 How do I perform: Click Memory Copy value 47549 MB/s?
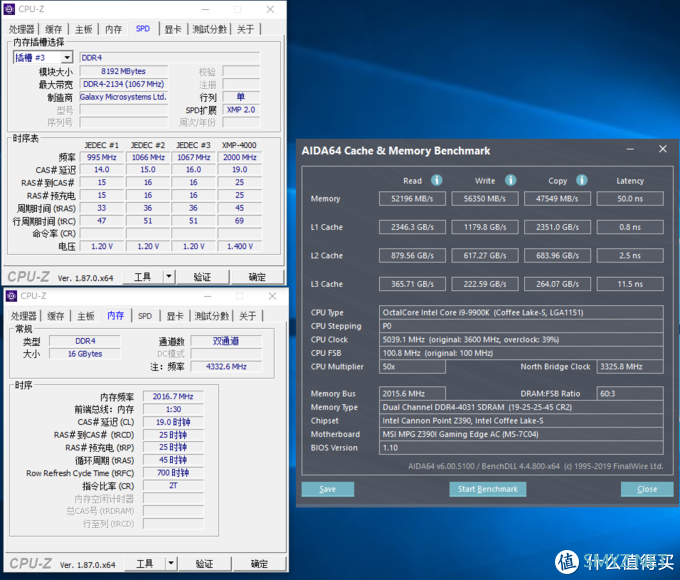coord(557,198)
